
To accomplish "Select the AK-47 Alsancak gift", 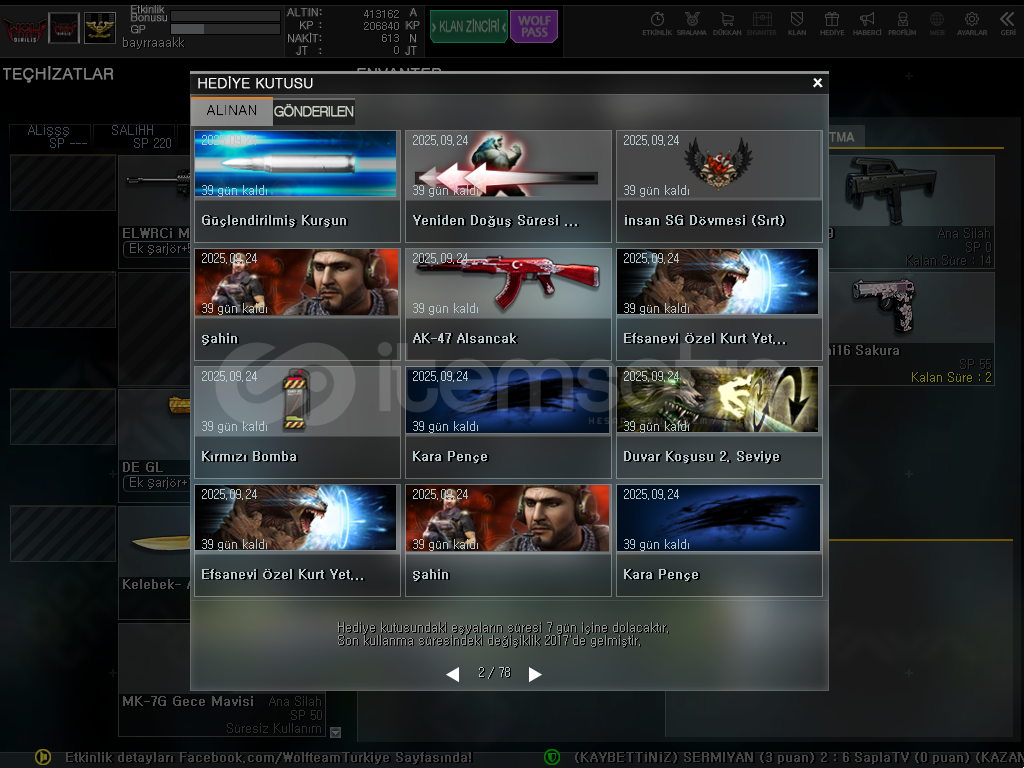I will coord(508,304).
